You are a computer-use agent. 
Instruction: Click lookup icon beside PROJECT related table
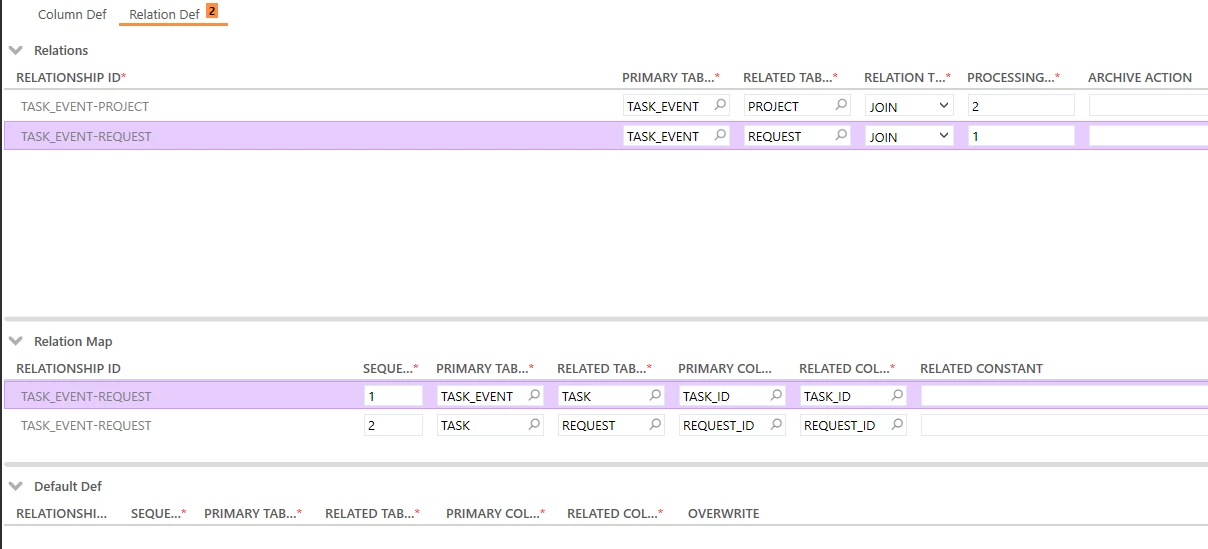click(841, 105)
